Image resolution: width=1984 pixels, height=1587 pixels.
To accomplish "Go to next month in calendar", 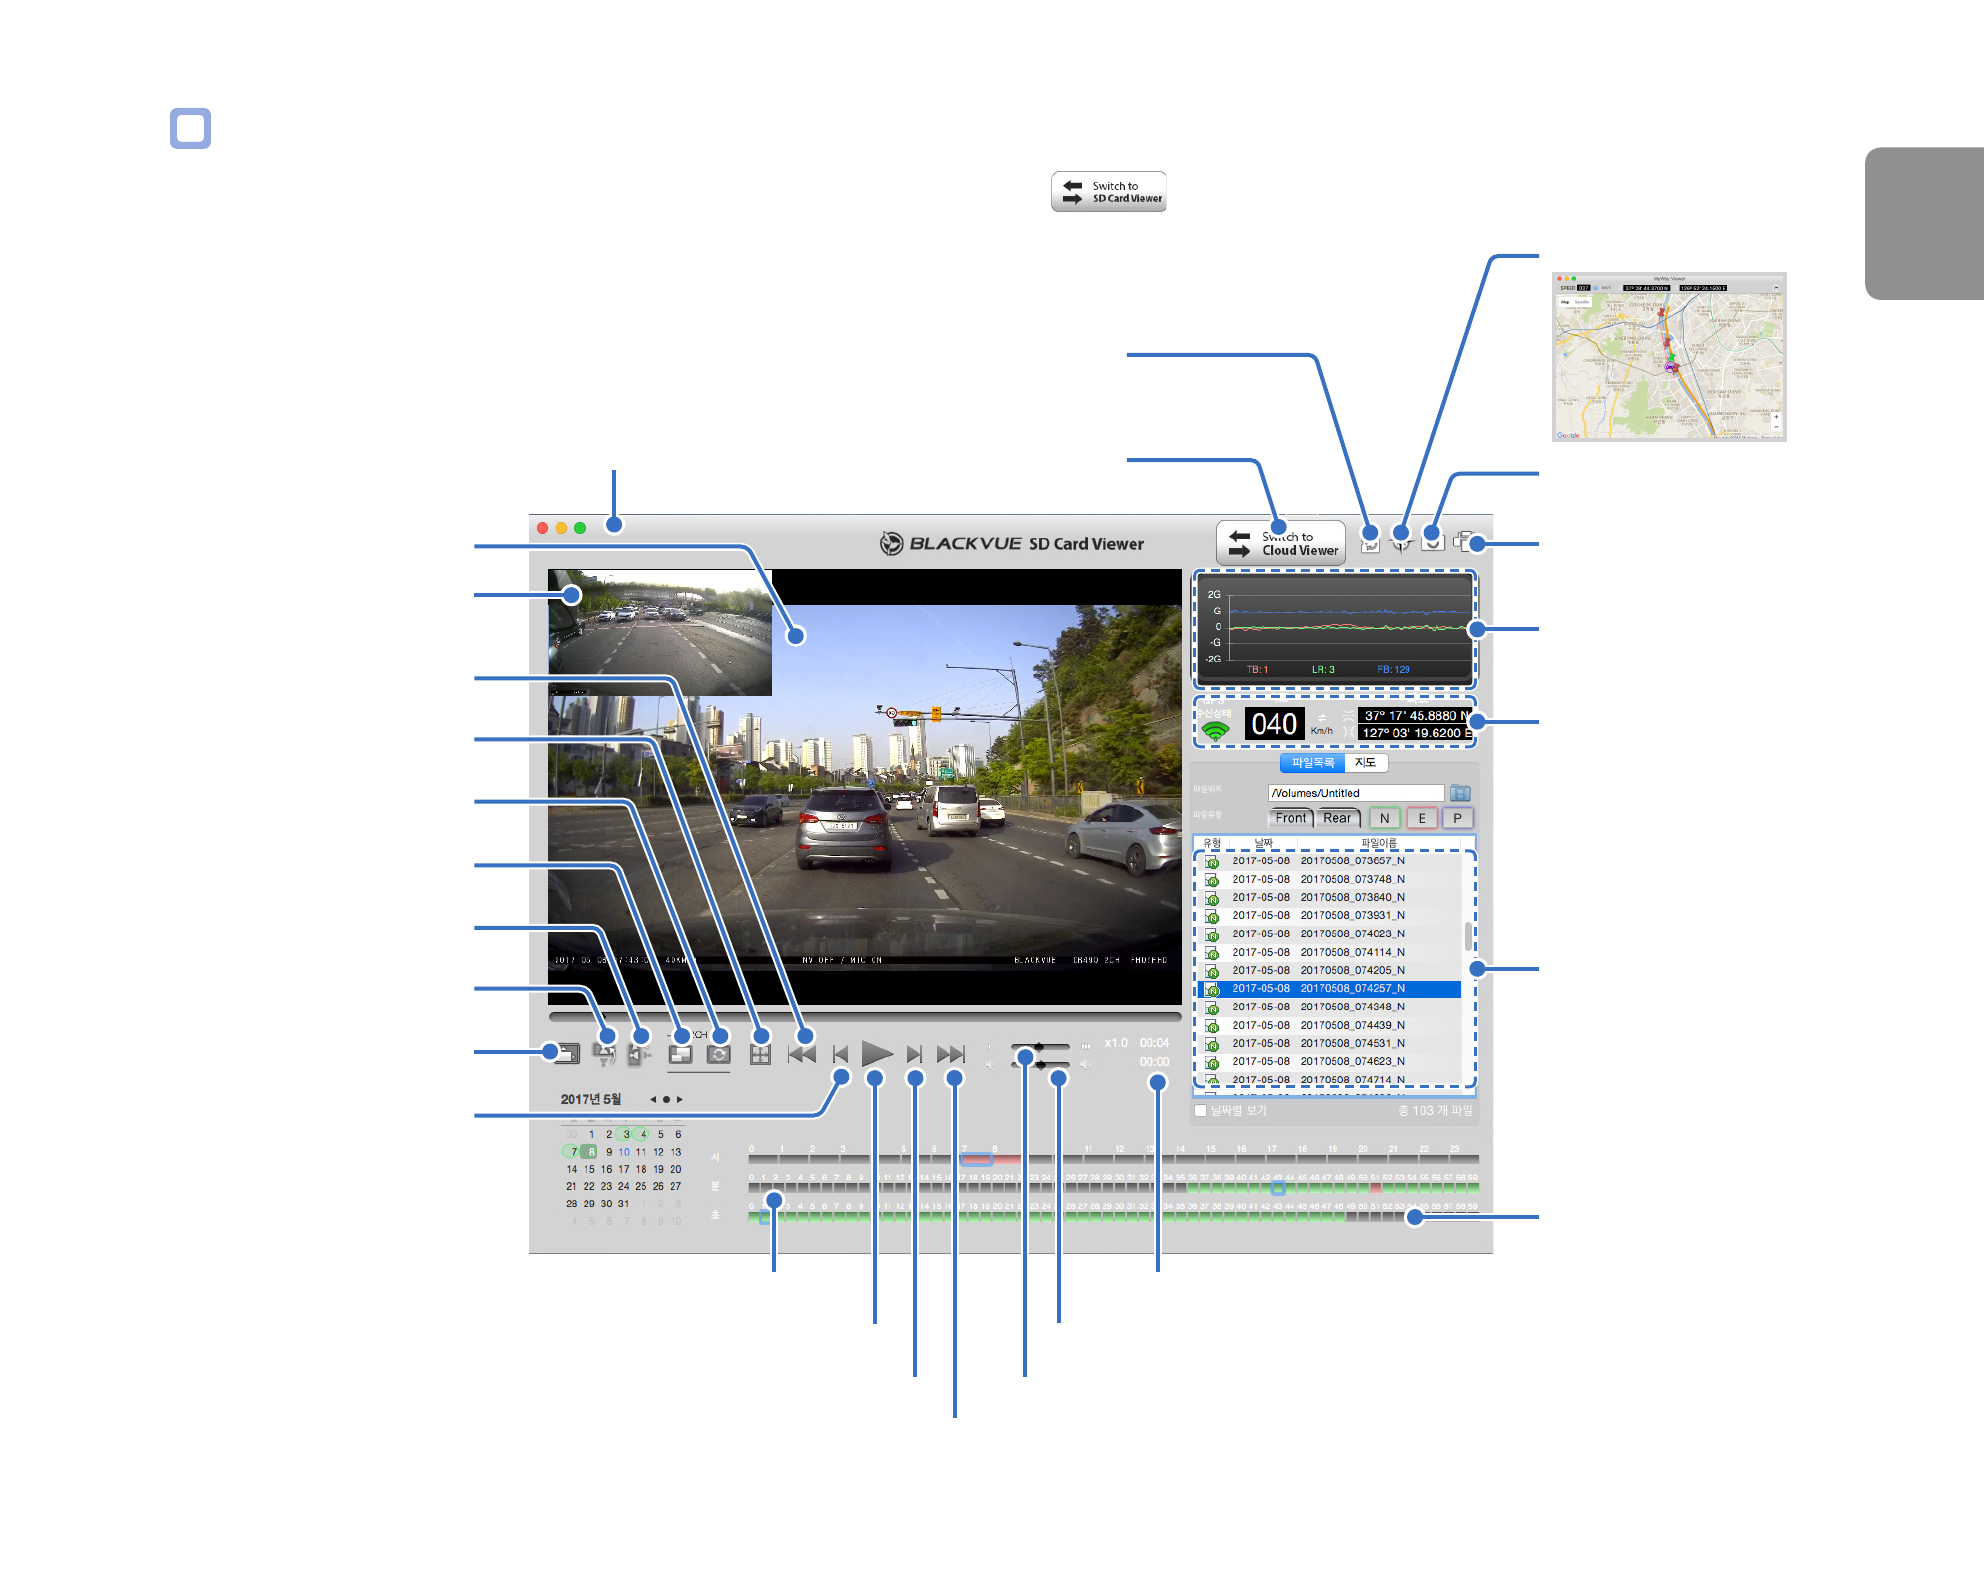I will [x=680, y=1099].
